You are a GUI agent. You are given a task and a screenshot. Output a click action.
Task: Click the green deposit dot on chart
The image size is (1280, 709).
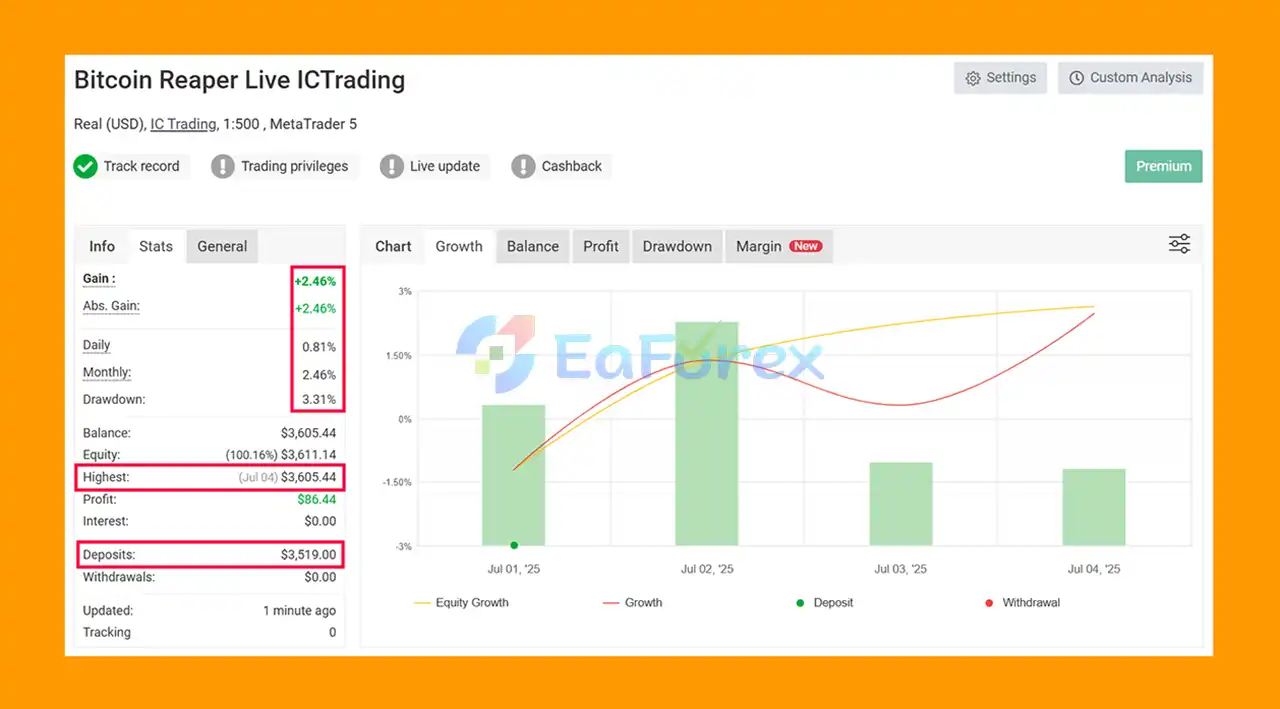click(514, 545)
